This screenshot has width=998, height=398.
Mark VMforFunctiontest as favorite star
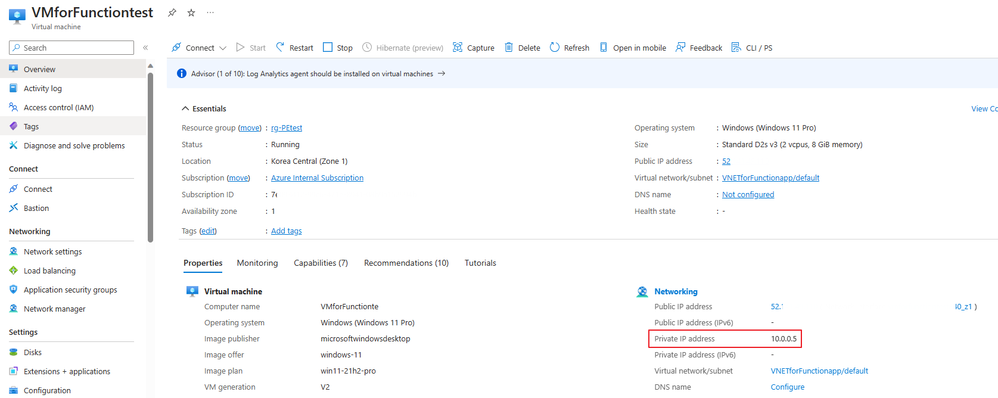click(191, 13)
